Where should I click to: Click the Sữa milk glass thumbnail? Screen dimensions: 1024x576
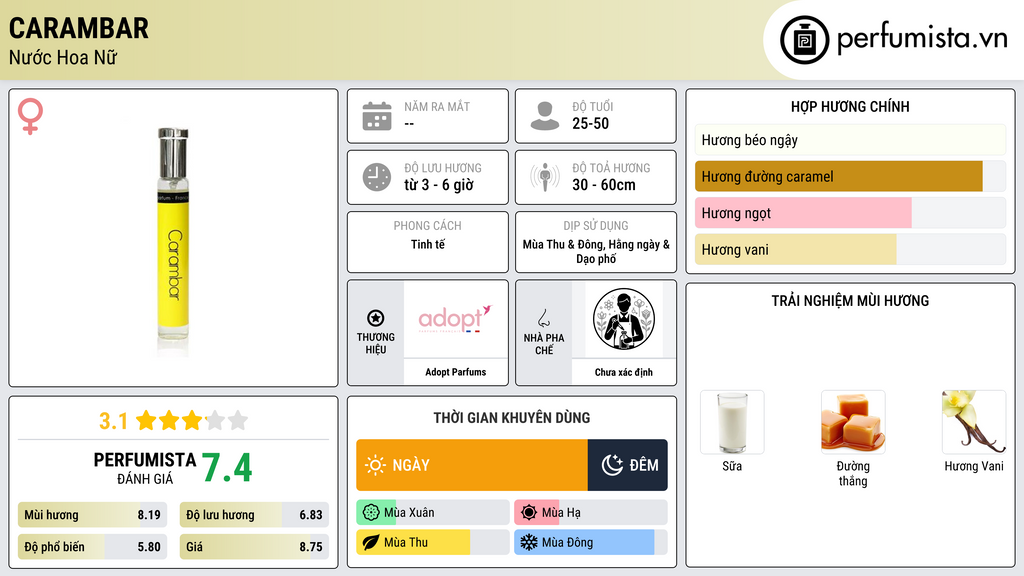tap(732, 422)
